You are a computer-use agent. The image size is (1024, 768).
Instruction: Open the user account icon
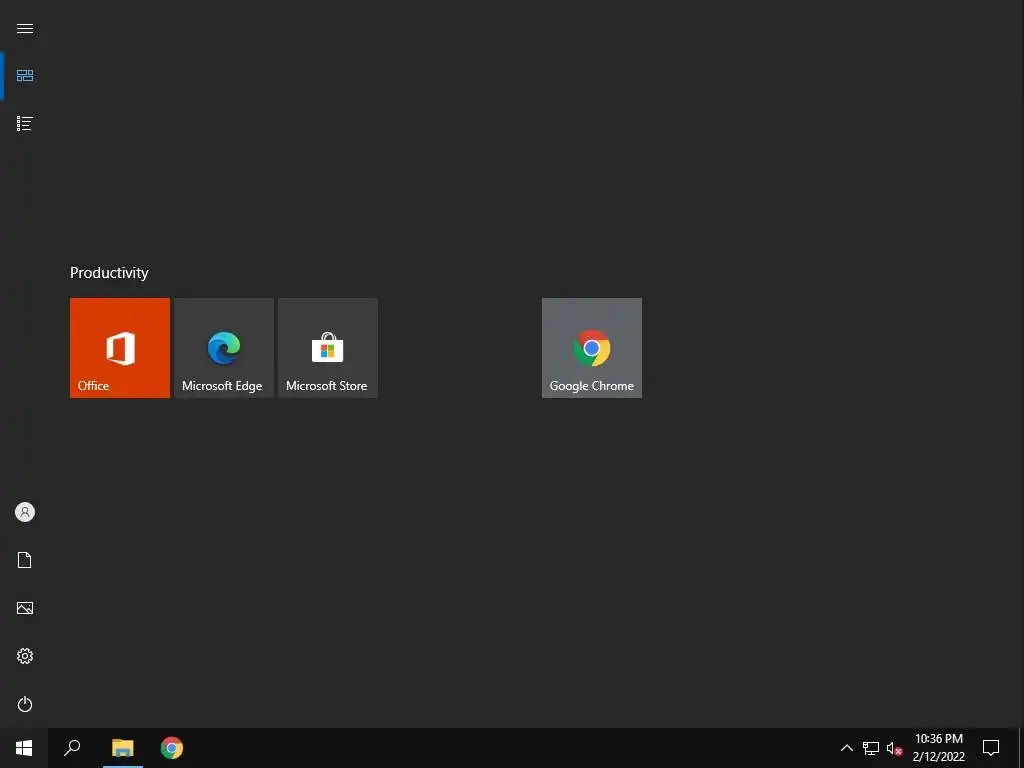click(x=25, y=512)
